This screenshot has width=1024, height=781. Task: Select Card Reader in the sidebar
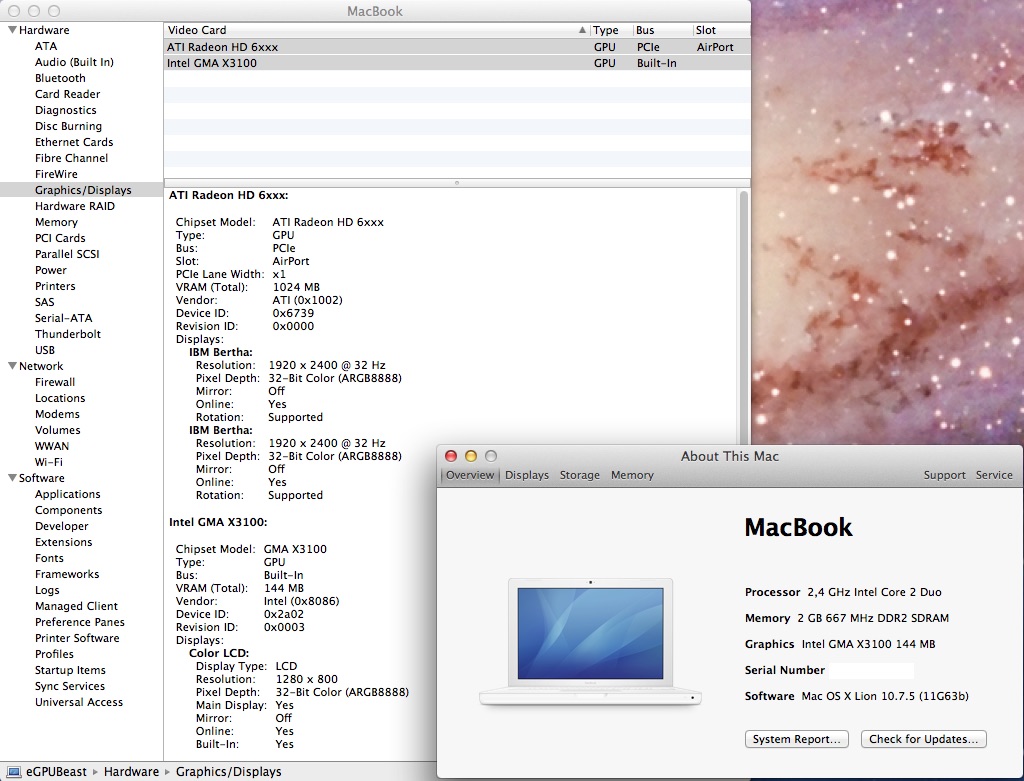coord(67,94)
